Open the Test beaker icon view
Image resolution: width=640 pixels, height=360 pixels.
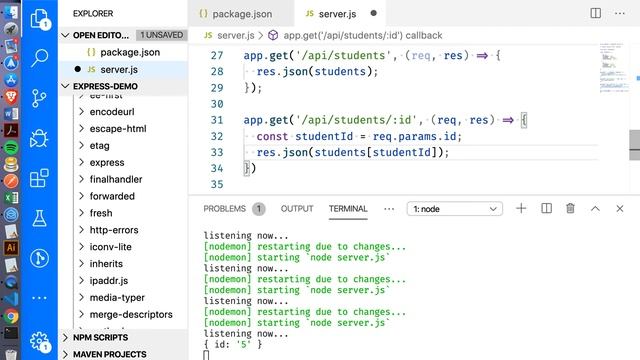click(40, 218)
